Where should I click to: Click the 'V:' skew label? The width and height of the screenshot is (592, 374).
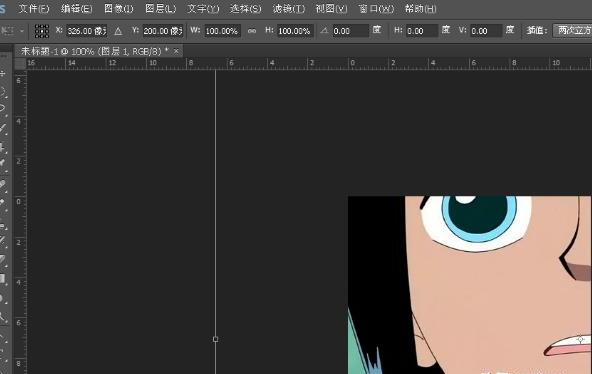[x=462, y=30]
